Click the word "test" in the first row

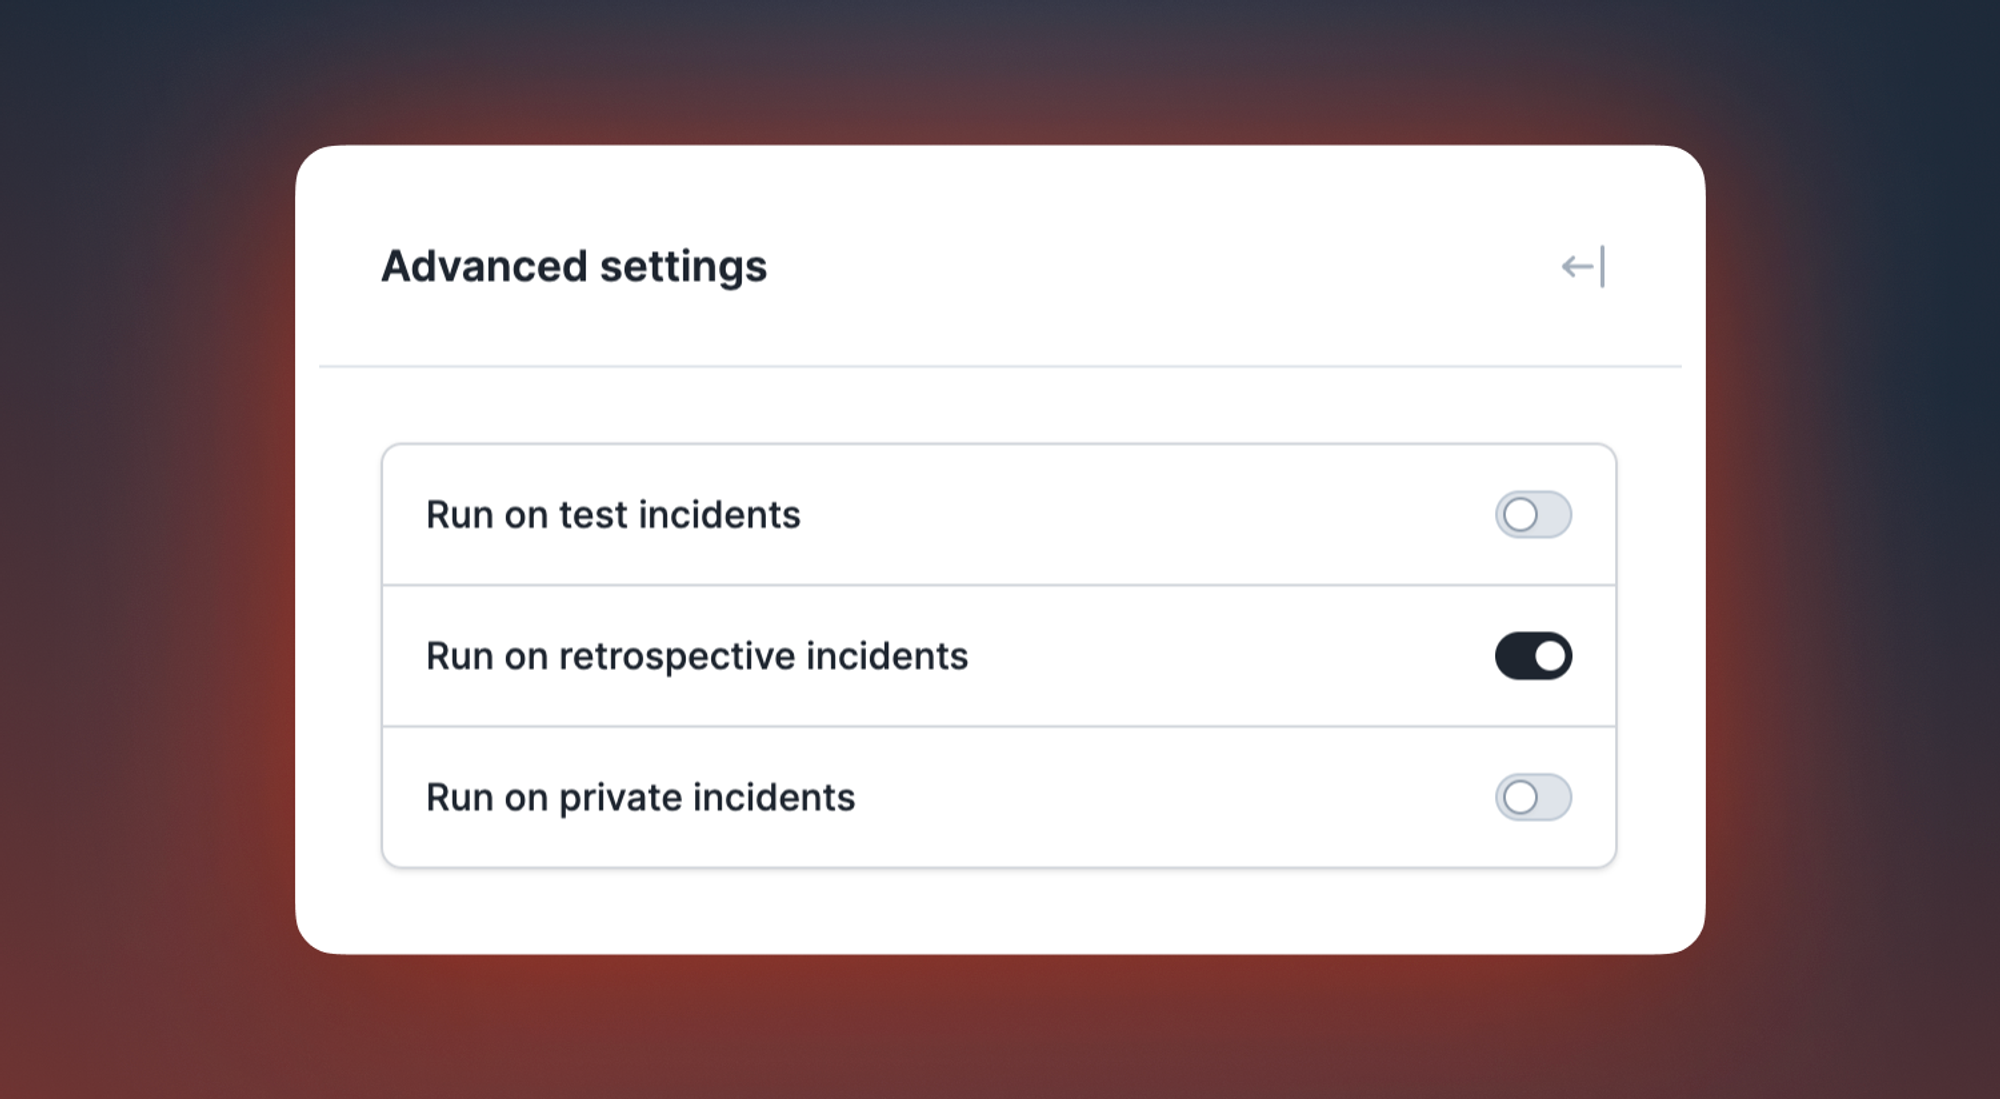592,515
